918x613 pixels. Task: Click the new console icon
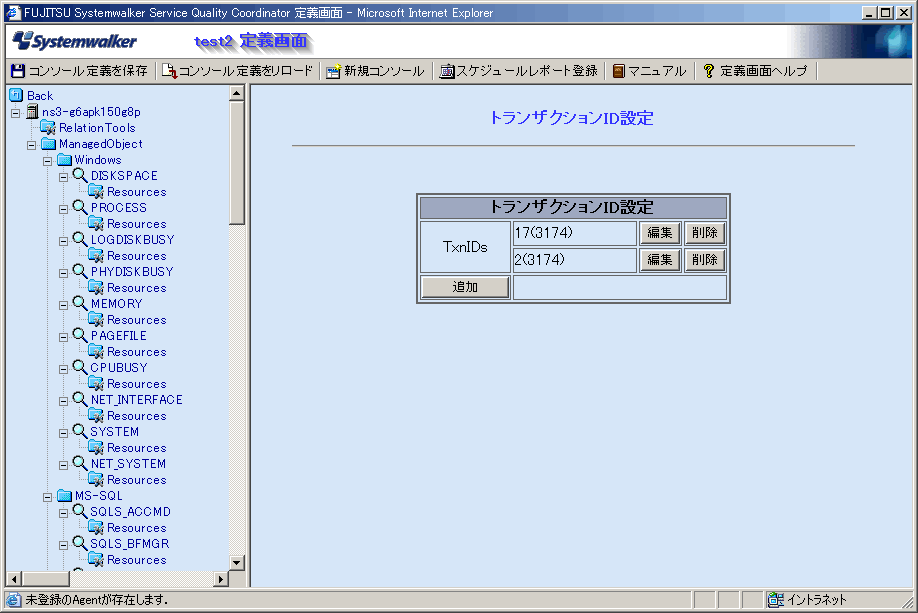(333, 71)
